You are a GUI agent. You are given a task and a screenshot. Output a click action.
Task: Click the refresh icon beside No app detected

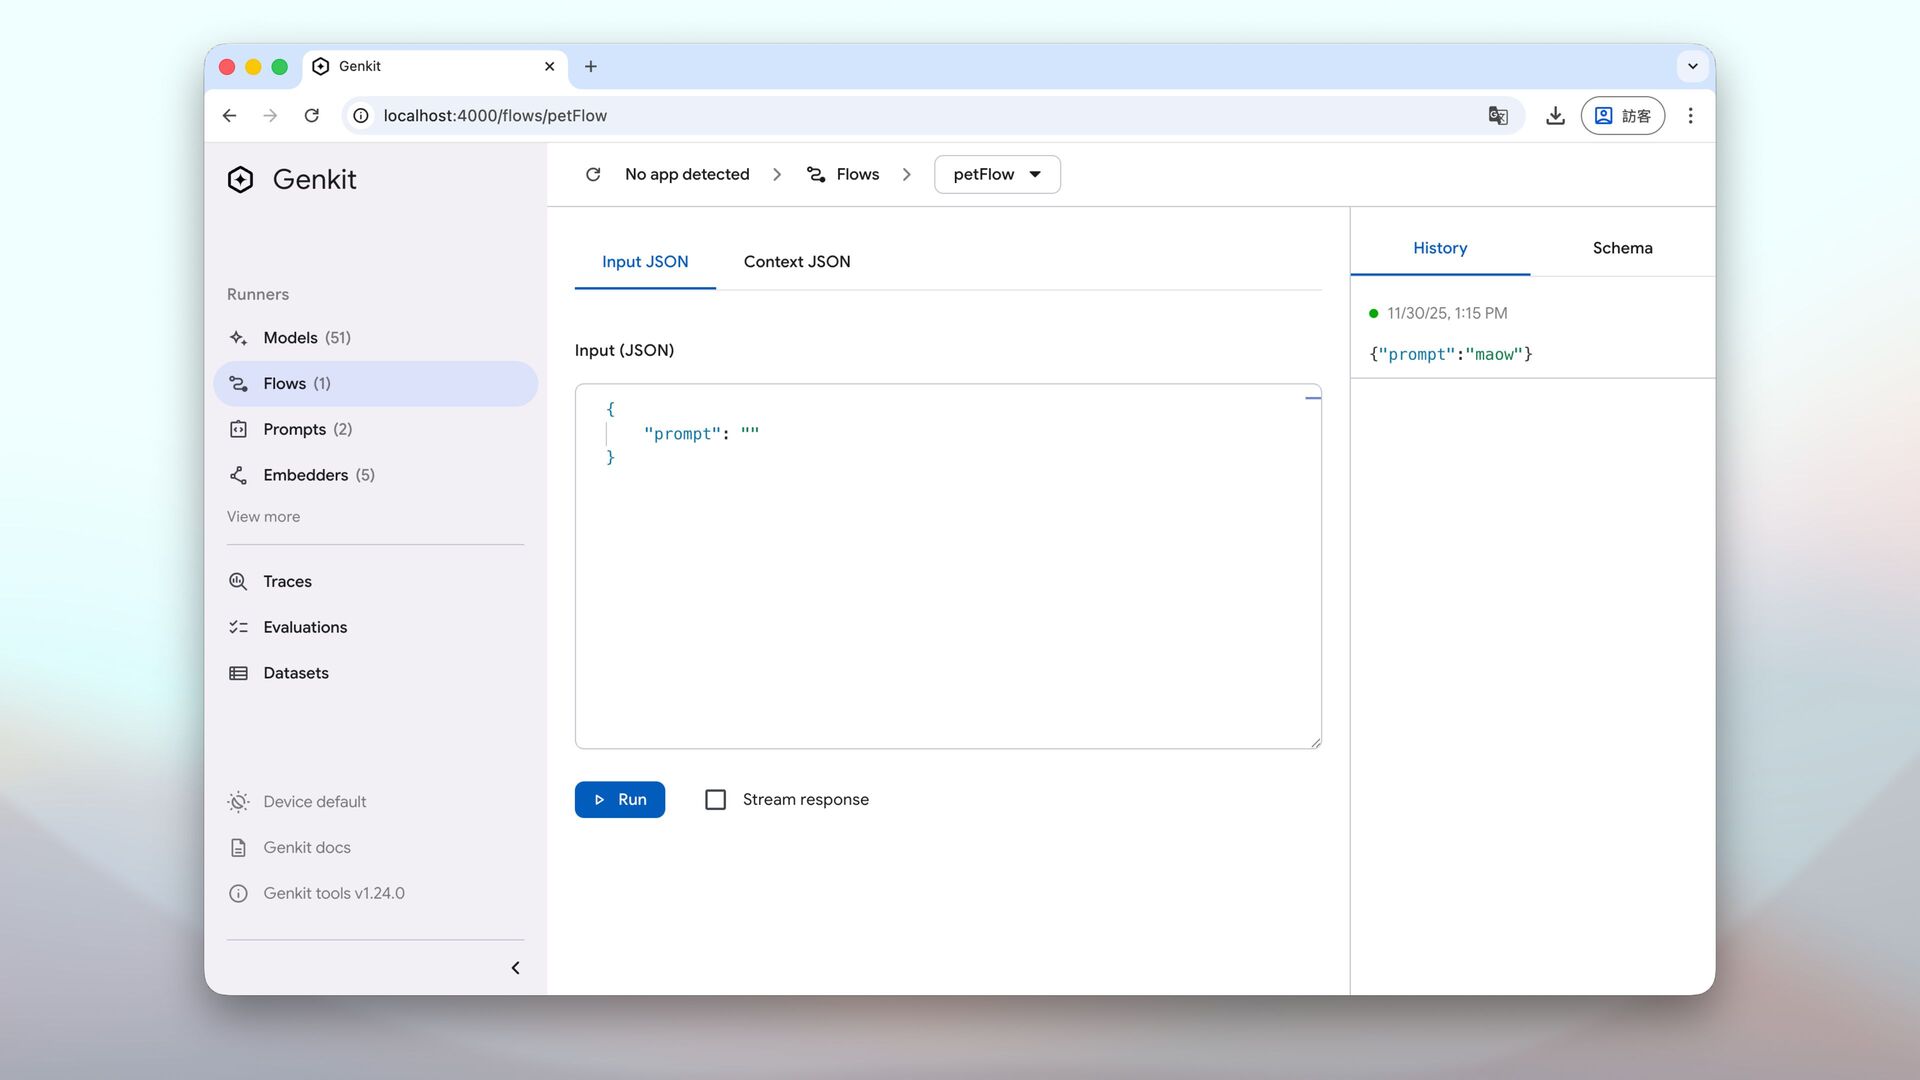593,174
